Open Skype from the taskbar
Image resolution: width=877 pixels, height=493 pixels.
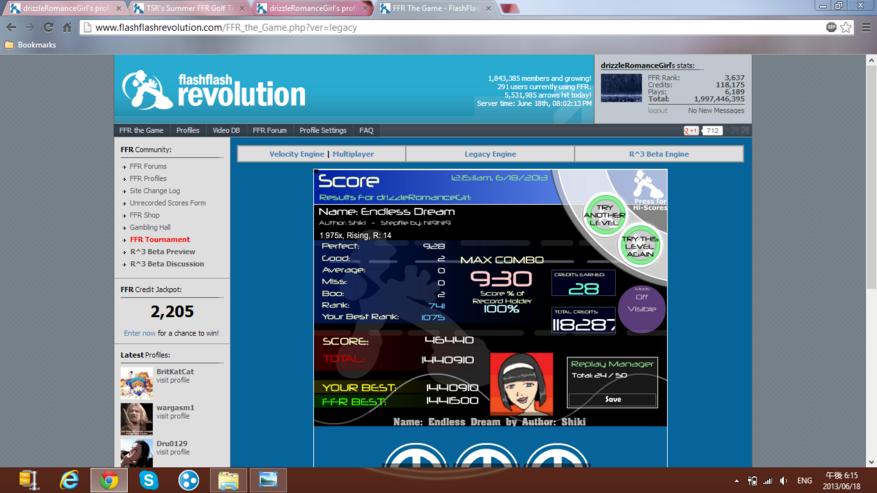[x=149, y=480]
